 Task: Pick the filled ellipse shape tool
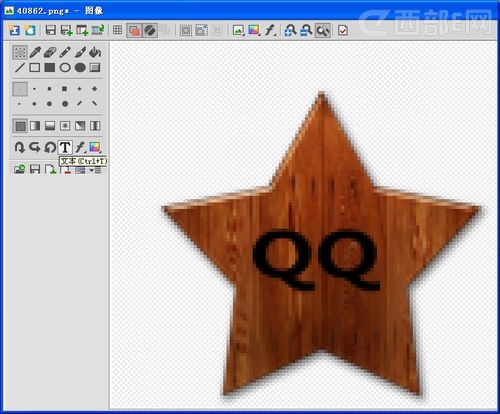tap(80, 68)
